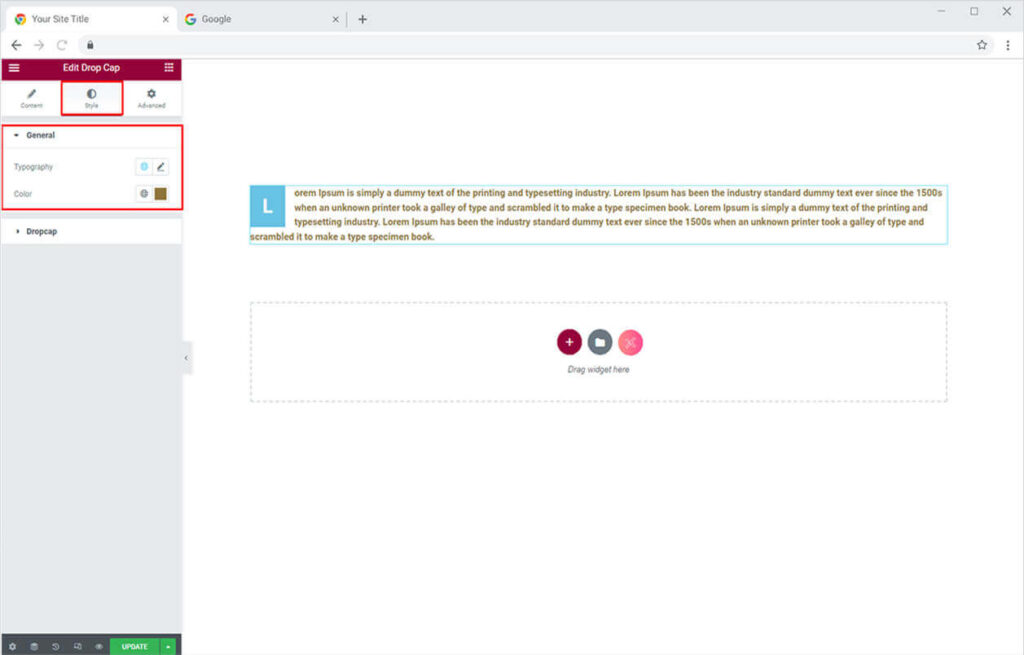Open the History icon in bottom bar
Viewport: 1024px width, 655px height.
tap(56, 647)
